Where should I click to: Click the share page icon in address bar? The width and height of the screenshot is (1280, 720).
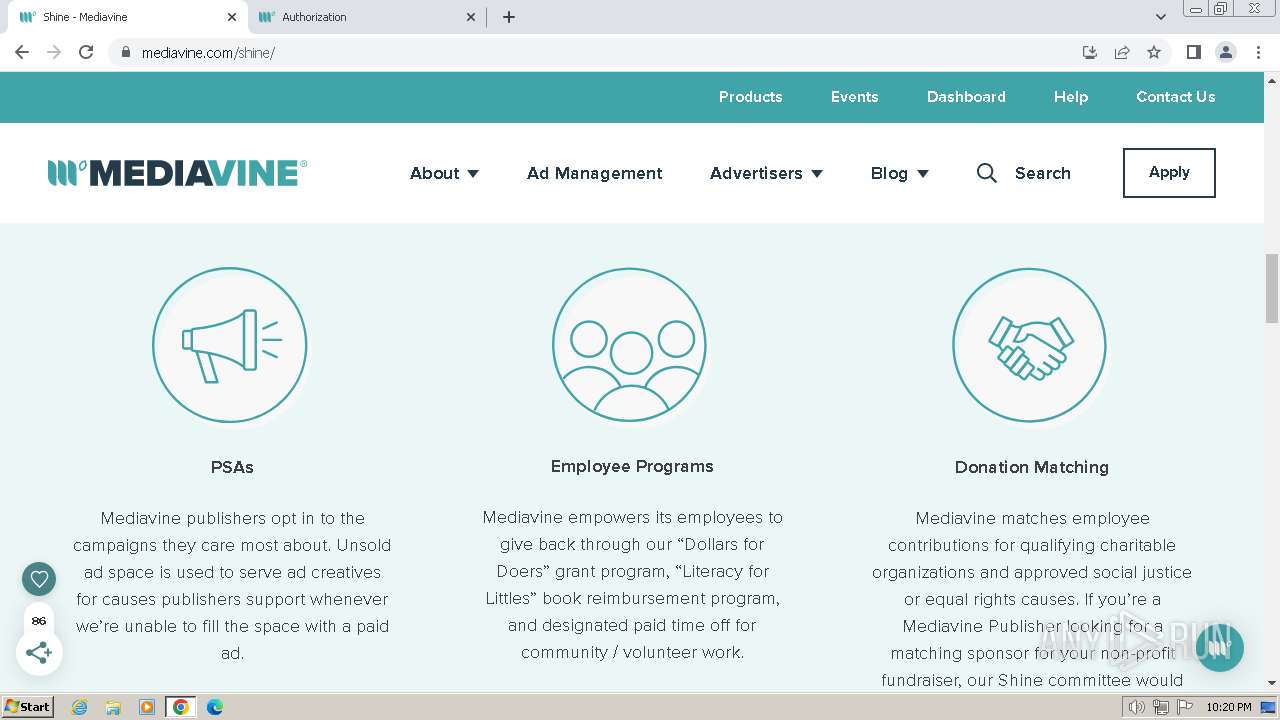(x=1122, y=52)
